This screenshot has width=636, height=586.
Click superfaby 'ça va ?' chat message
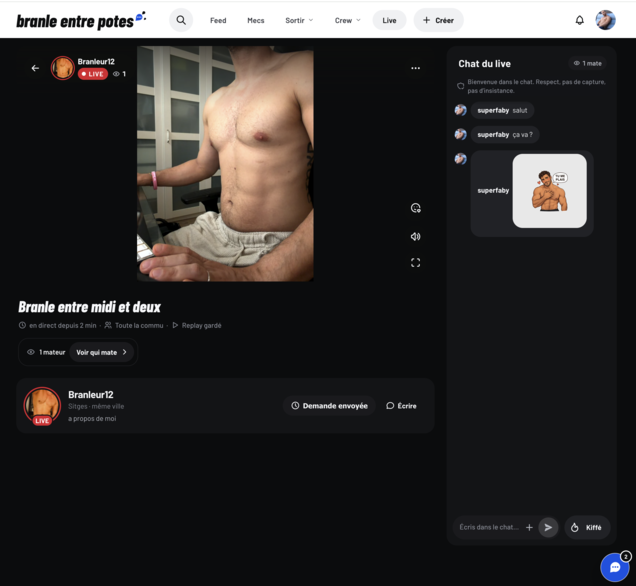point(505,135)
